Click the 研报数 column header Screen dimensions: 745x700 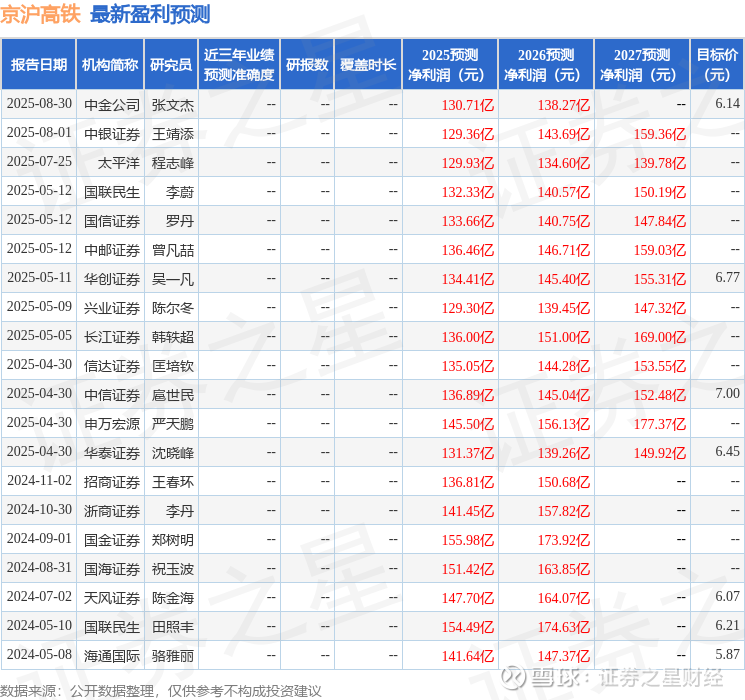click(x=307, y=65)
